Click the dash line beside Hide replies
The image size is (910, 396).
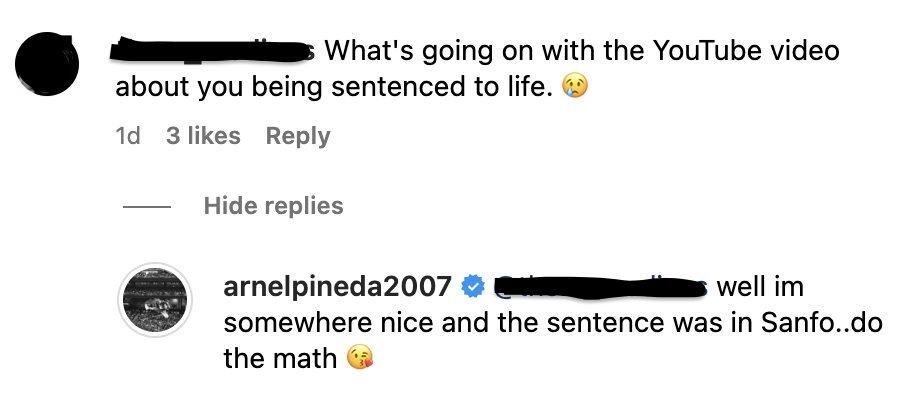147,206
